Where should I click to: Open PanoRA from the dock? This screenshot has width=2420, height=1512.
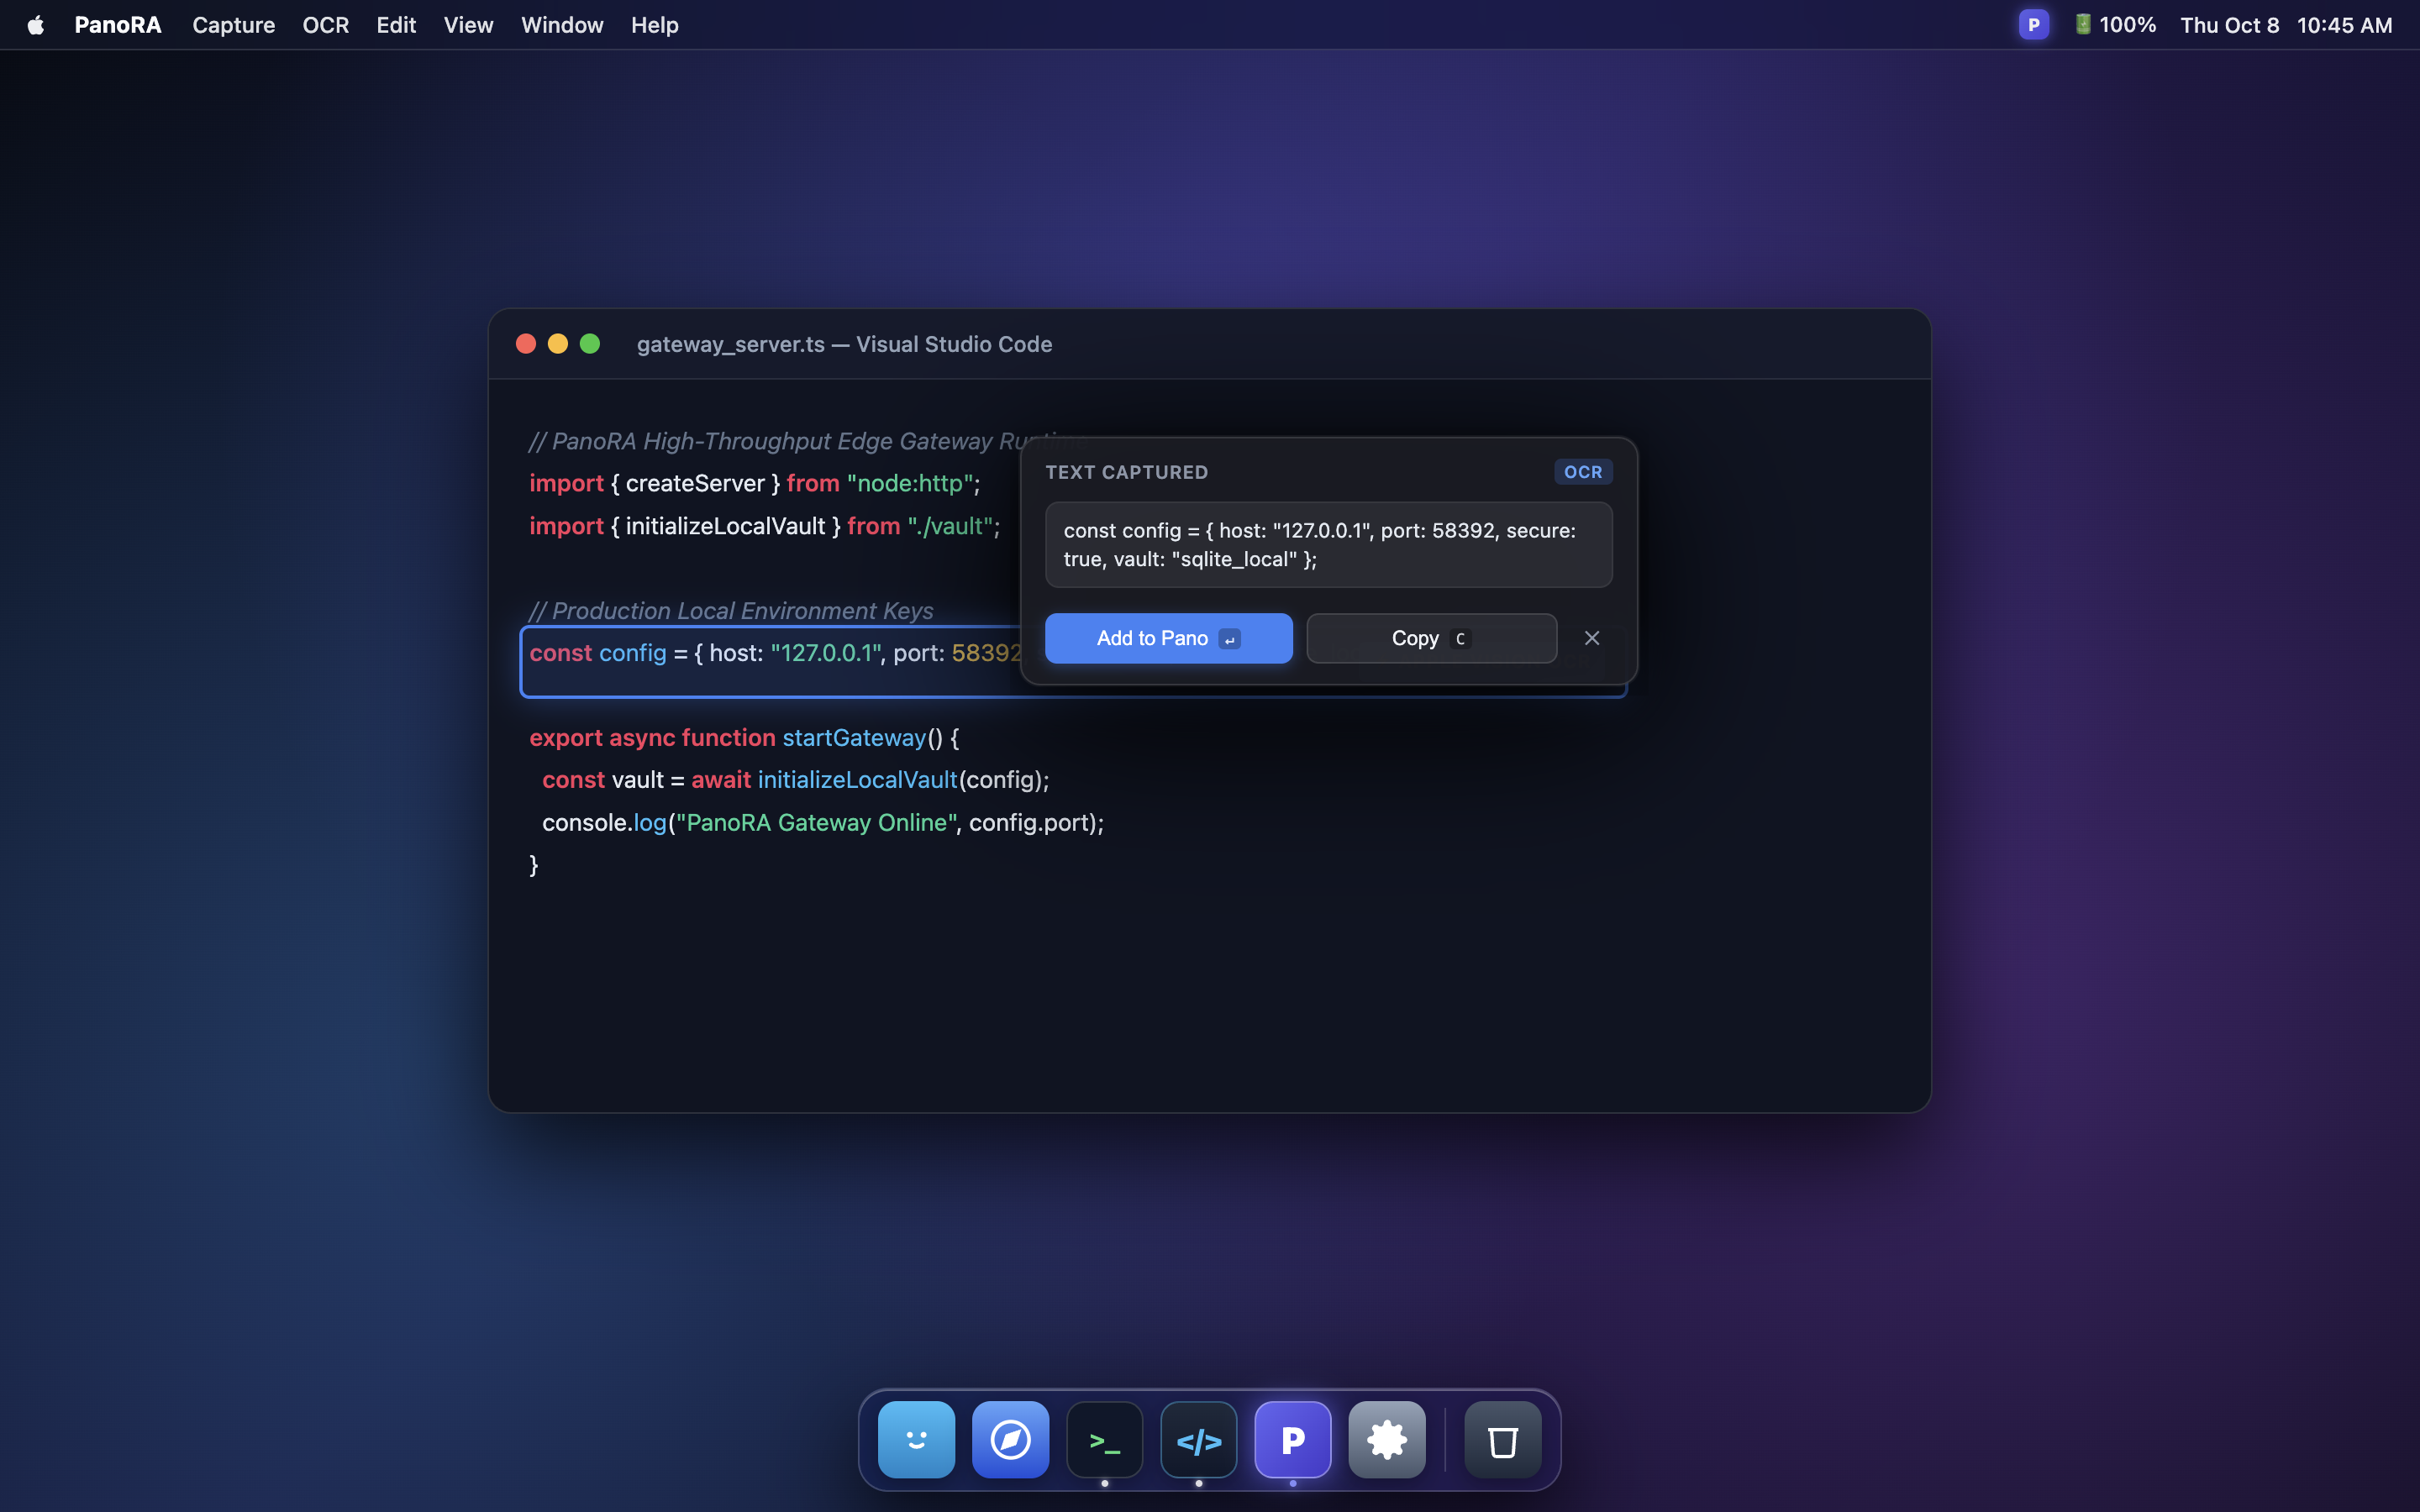click(1292, 1440)
